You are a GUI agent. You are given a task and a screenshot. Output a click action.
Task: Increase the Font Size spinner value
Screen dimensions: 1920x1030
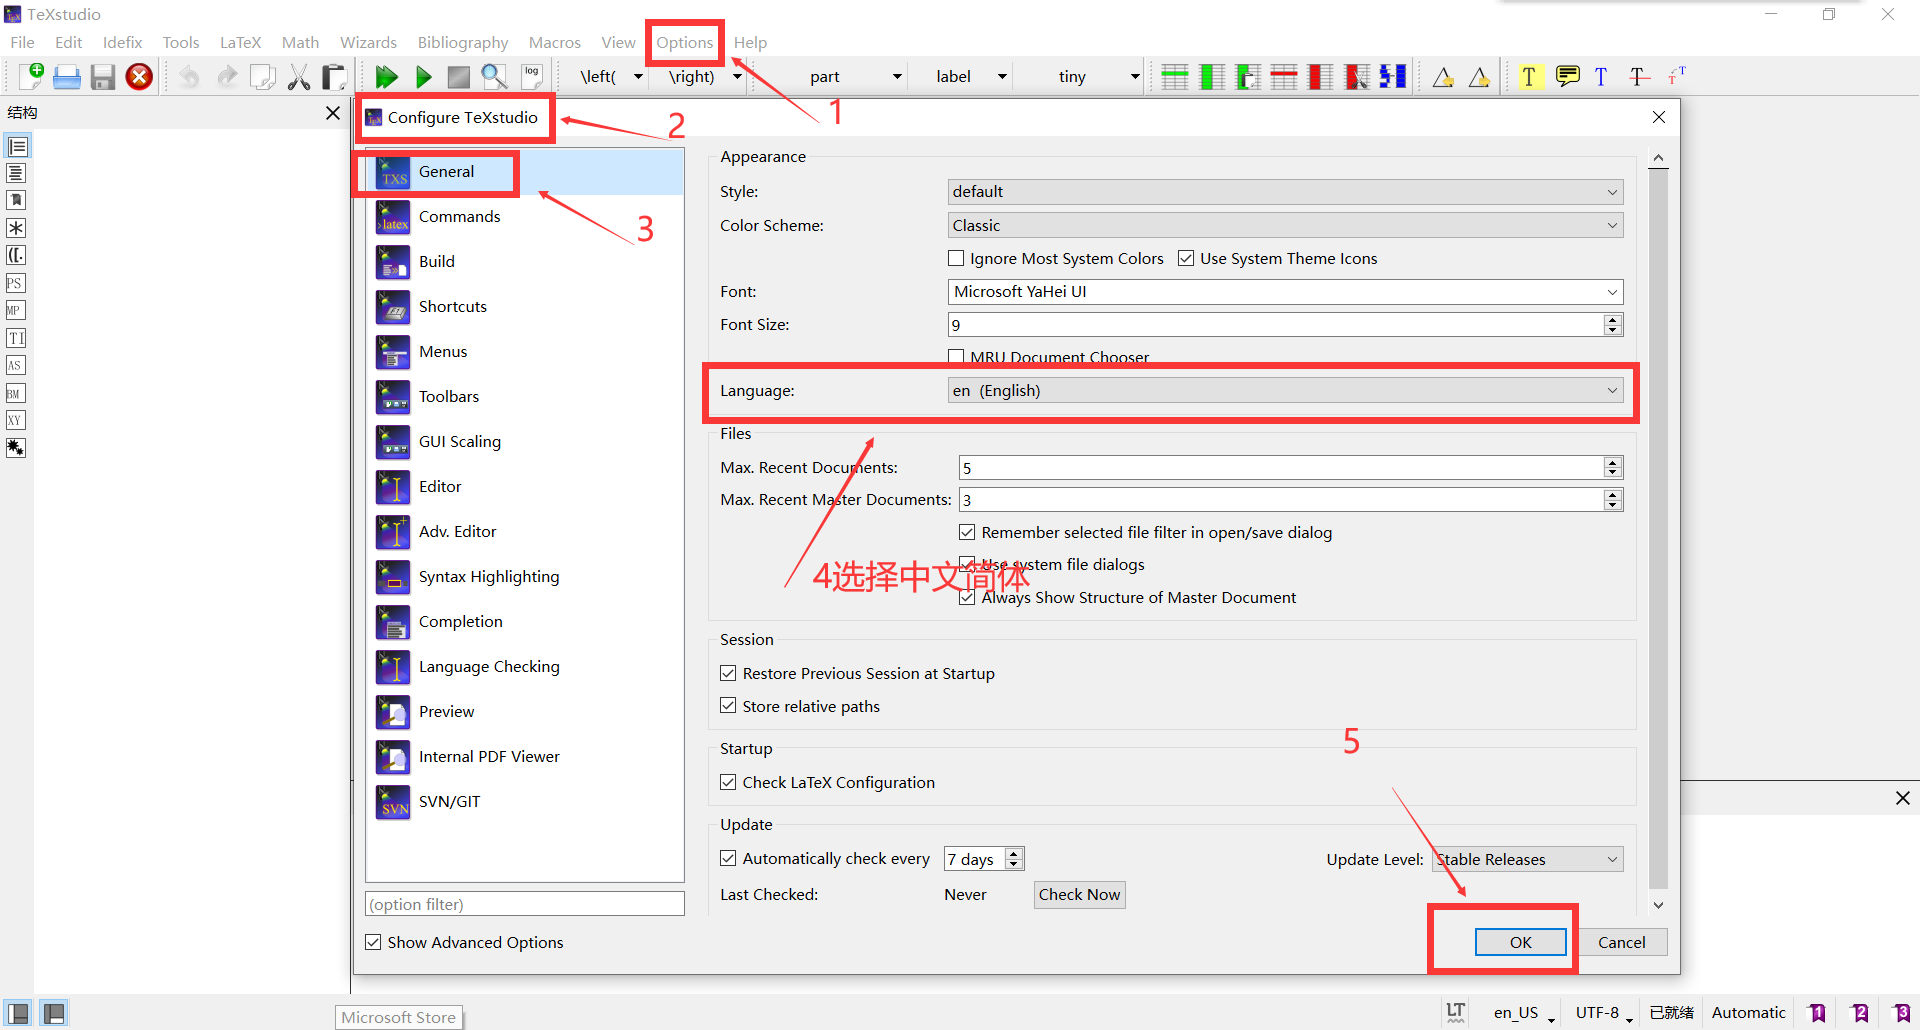pos(1612,319)
